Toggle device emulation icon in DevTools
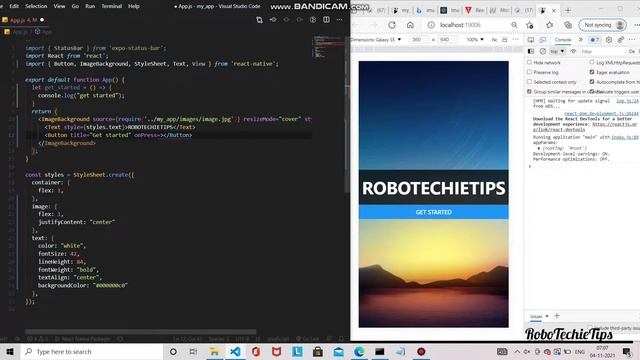Image resolution: width=640 pixels, height=360 pixels. tap(543, 40)
